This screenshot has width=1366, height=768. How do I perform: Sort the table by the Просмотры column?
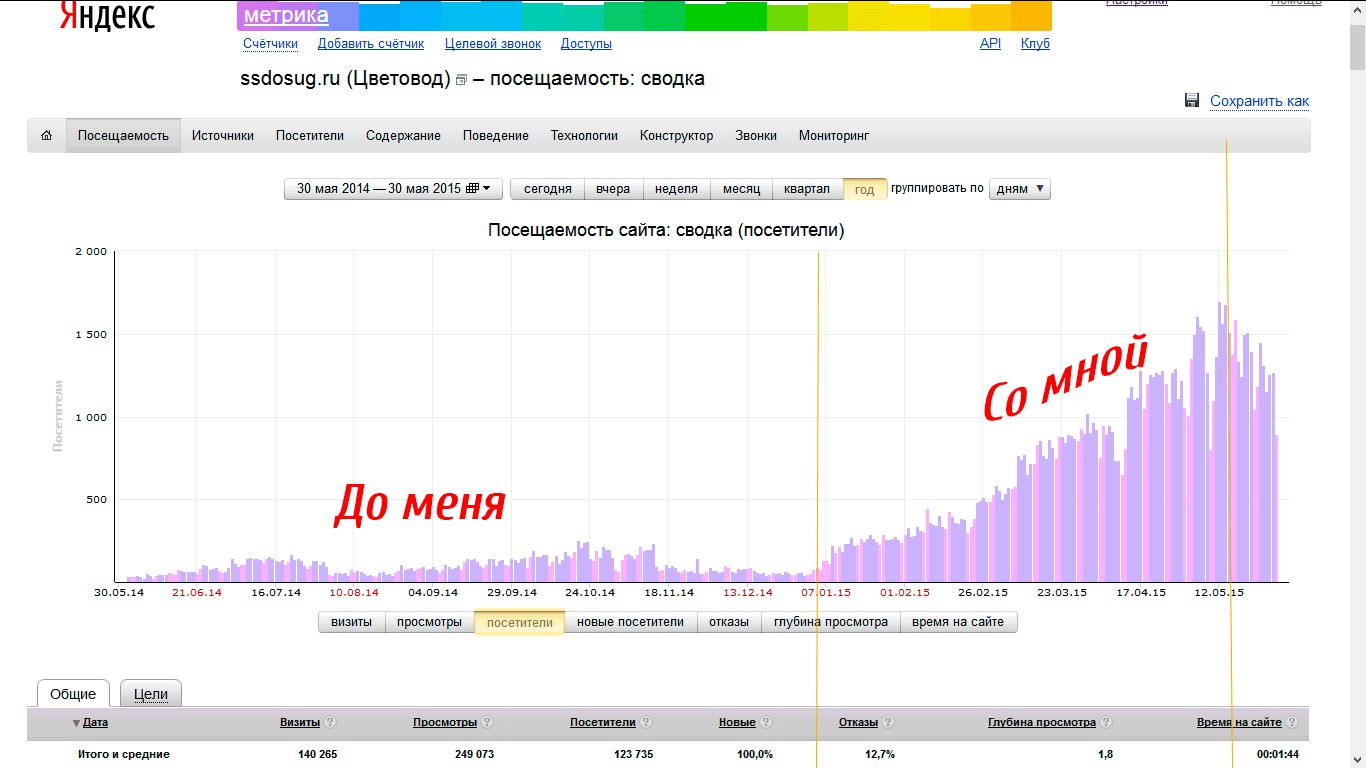click(444, 723)
